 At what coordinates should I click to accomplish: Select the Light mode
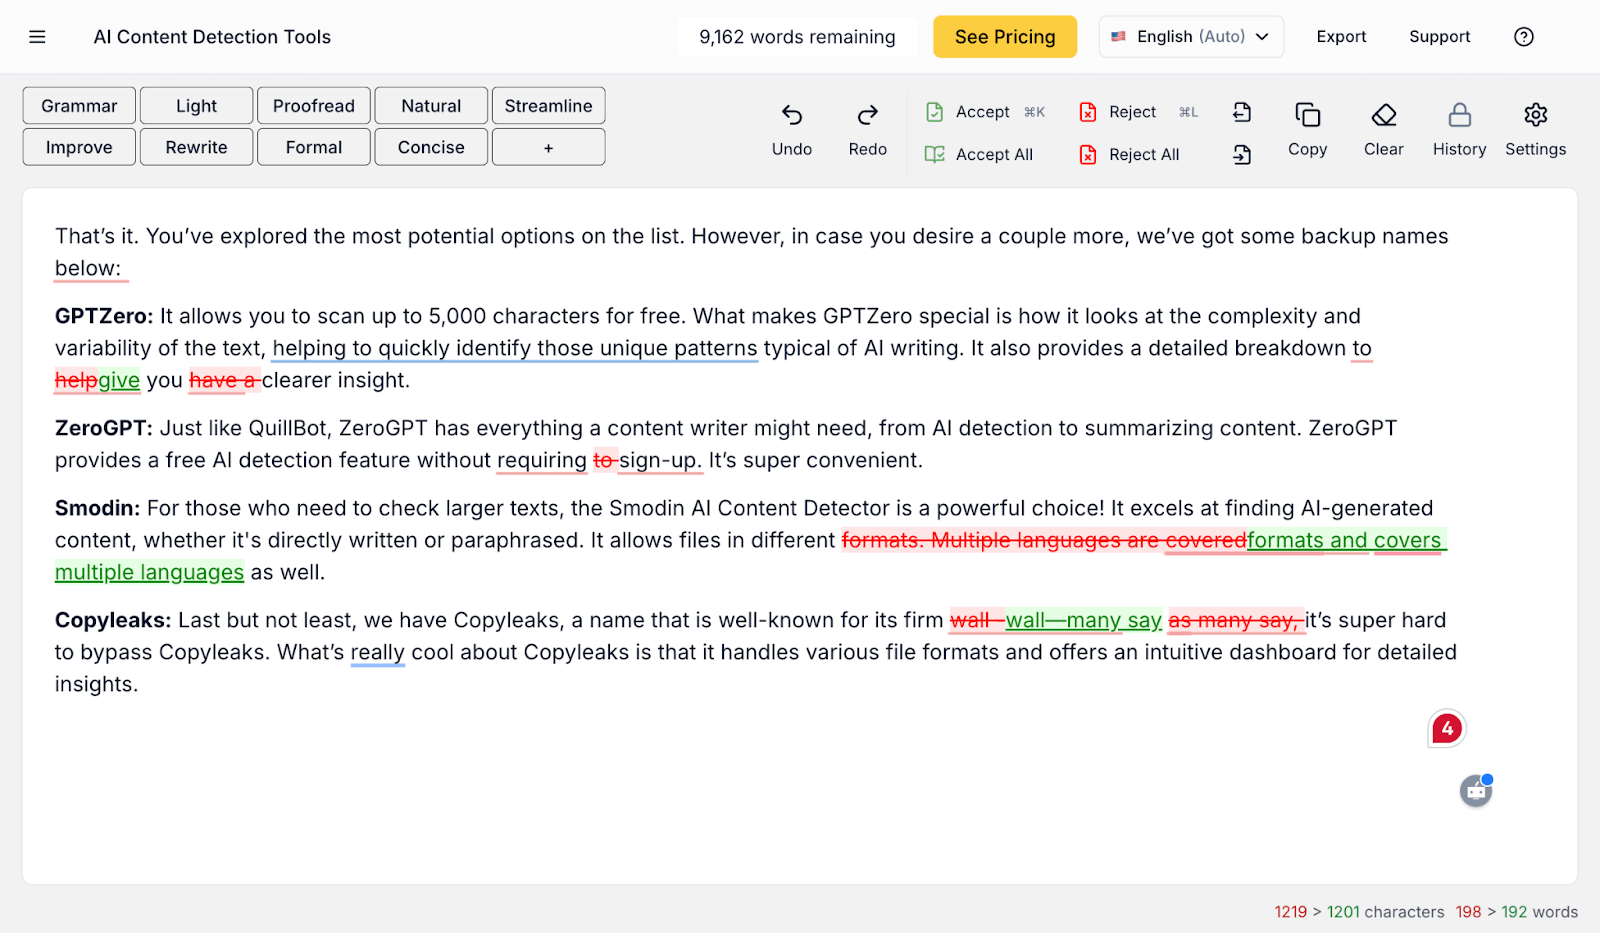[196, 106]
